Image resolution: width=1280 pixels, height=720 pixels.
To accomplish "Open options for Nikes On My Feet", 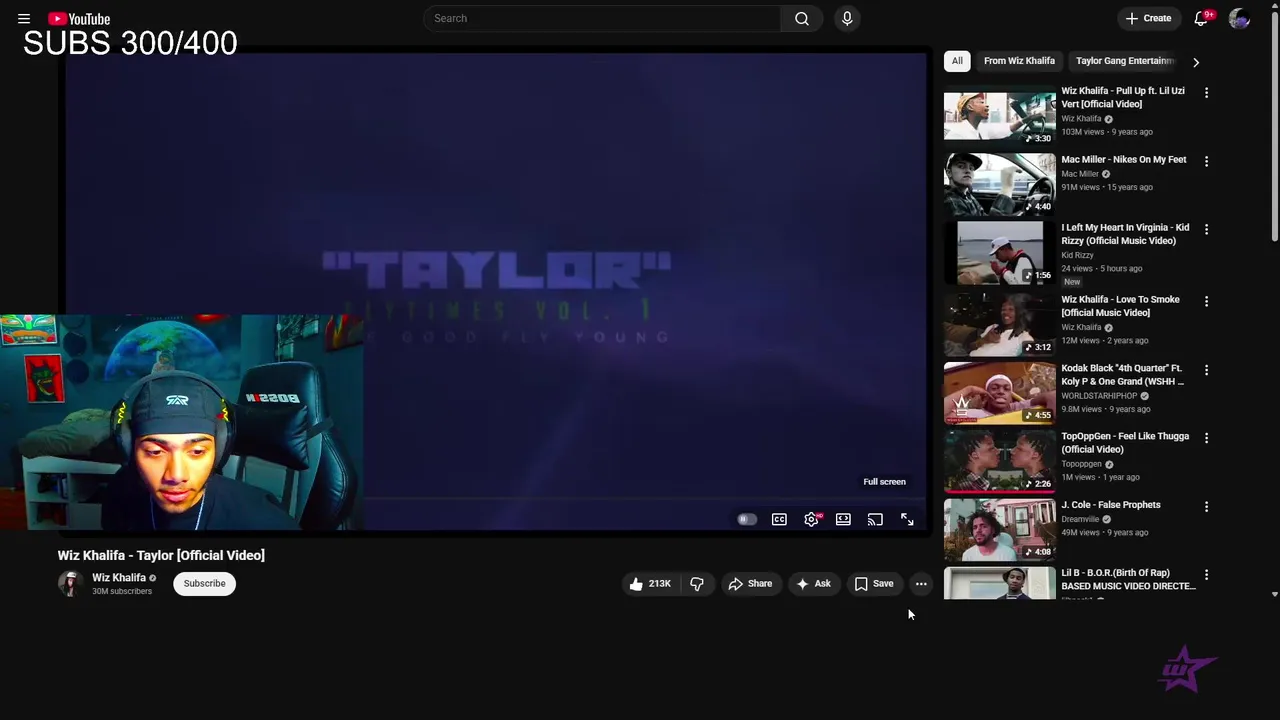I will click(1206, 161).
